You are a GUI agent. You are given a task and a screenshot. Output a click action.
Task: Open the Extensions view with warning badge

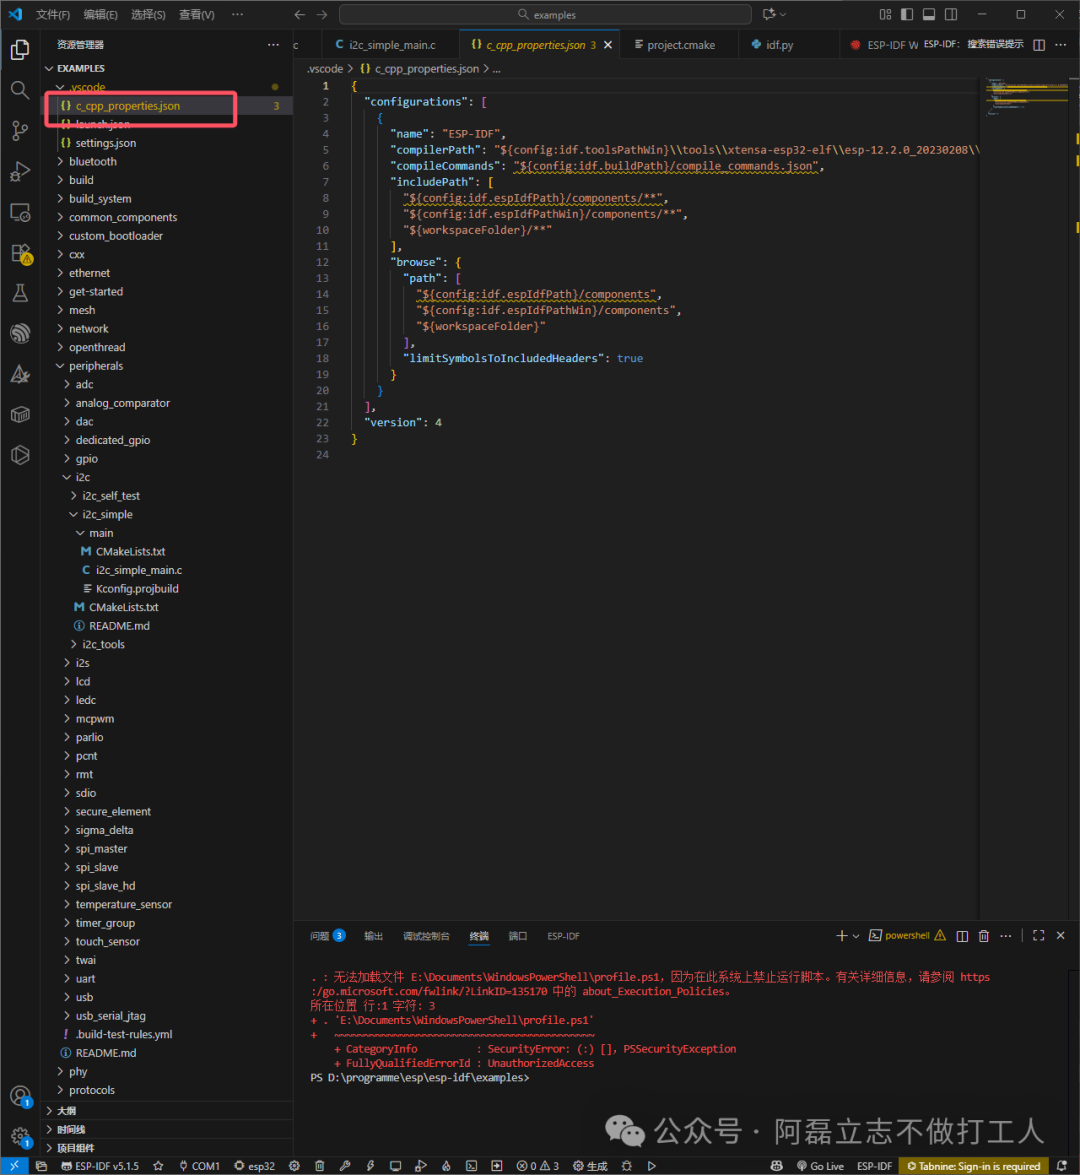click(x=20, y=253)
